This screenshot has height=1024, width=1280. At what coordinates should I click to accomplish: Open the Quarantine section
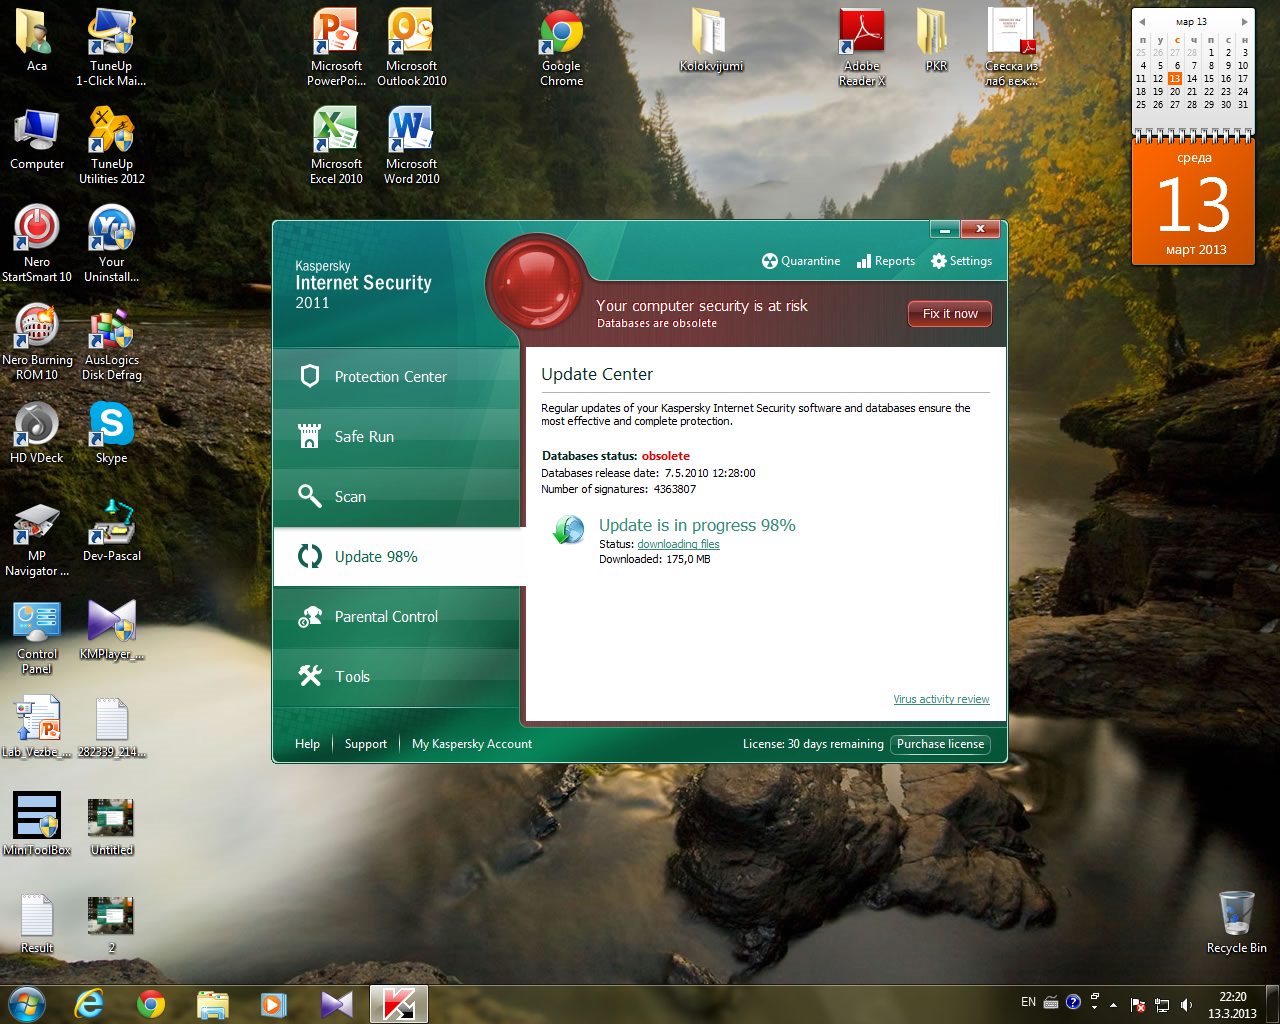(x=801, y=261)
